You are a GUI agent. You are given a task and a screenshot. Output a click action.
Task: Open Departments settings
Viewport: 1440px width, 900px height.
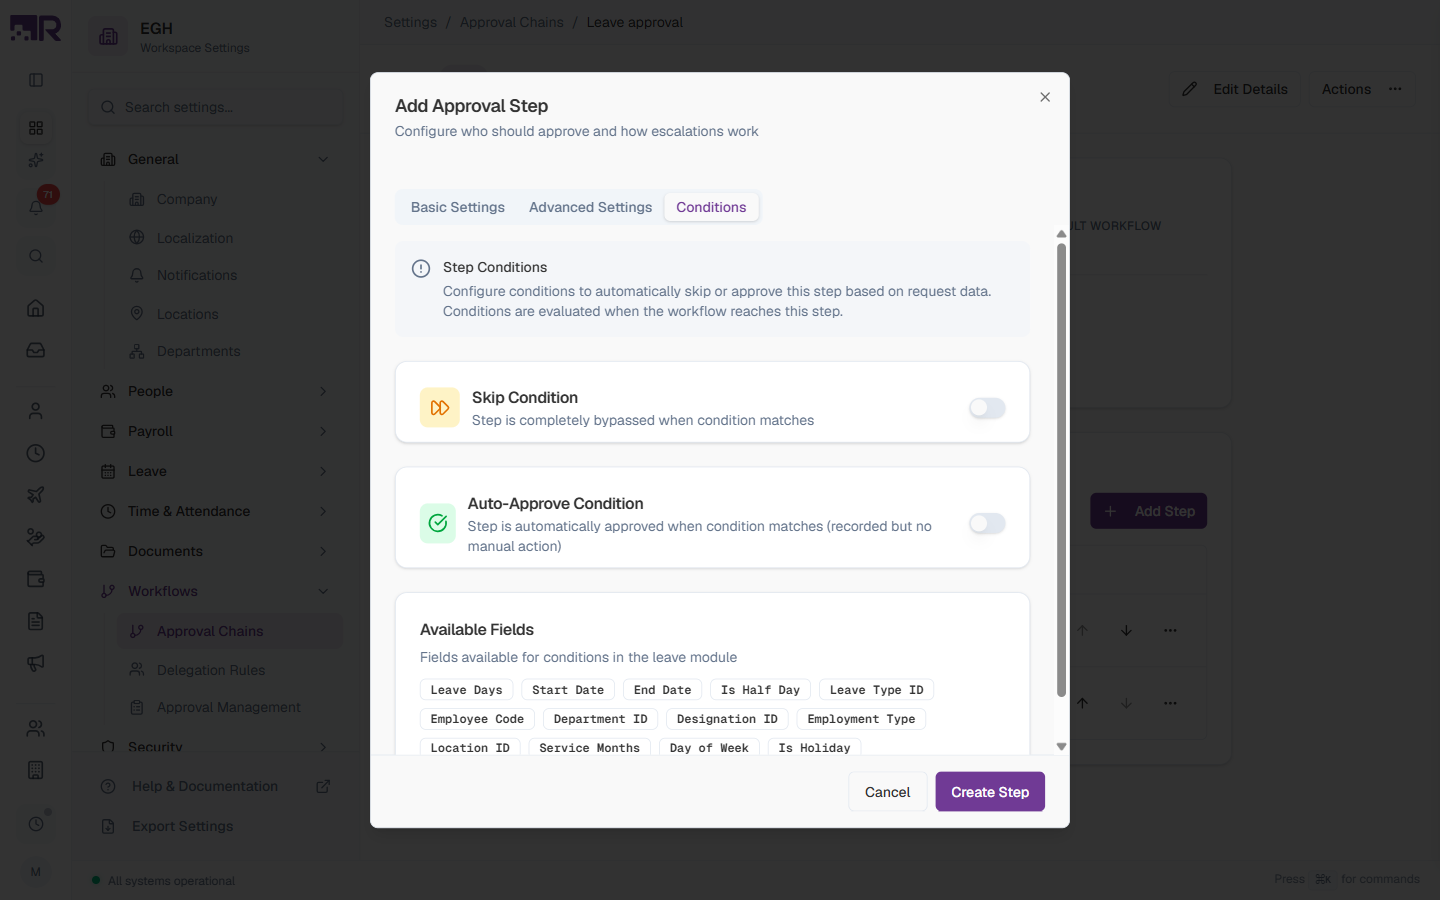click(230, 351)
